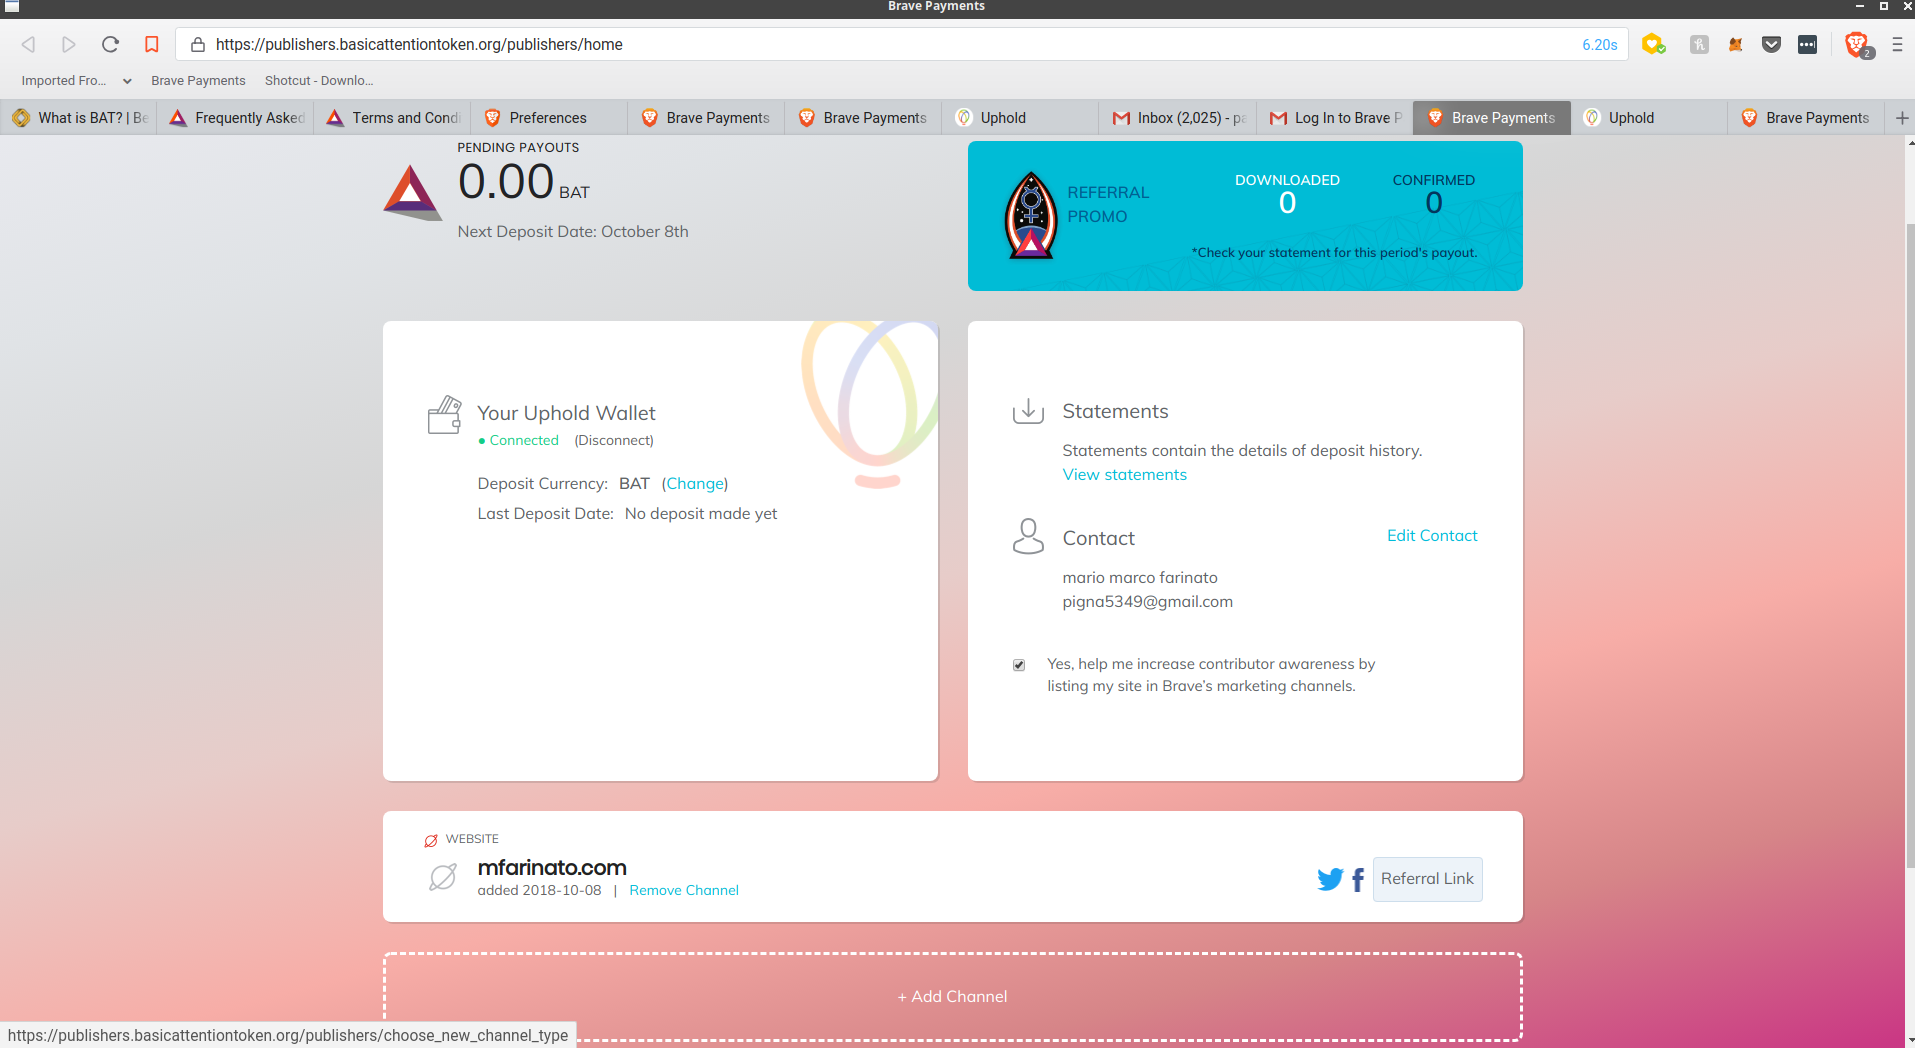The height and width of the screenshot is (1048, 1915).
Task: Open the Shotcut - Download bookmark
Action: coord(319,81)
